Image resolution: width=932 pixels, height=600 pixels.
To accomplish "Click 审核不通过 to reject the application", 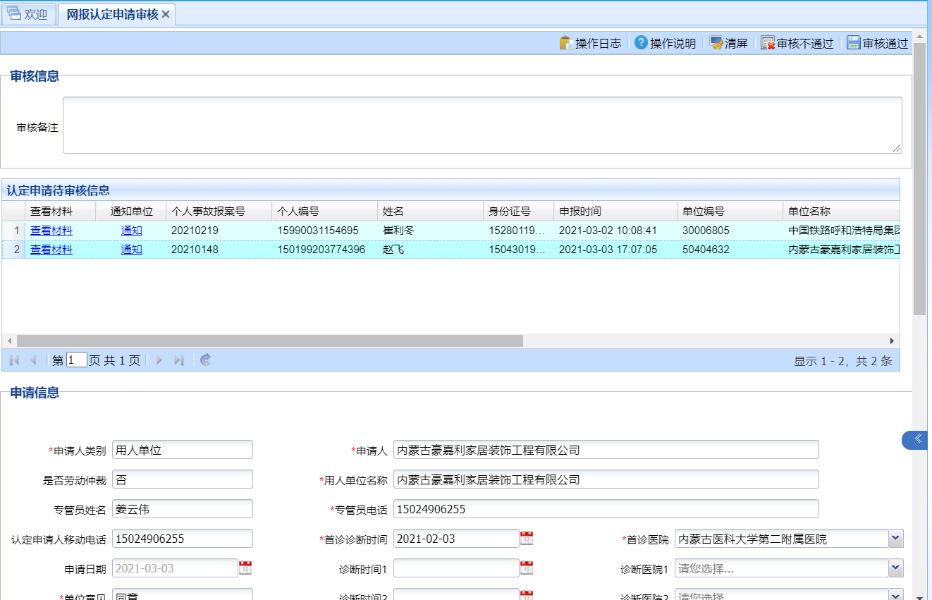I will pos(798,43).
